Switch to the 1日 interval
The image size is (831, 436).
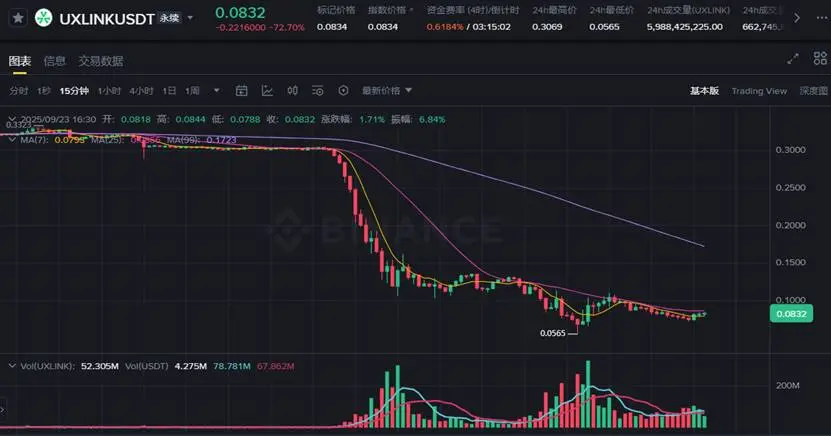pyautogui.click(x=169, y=91)
